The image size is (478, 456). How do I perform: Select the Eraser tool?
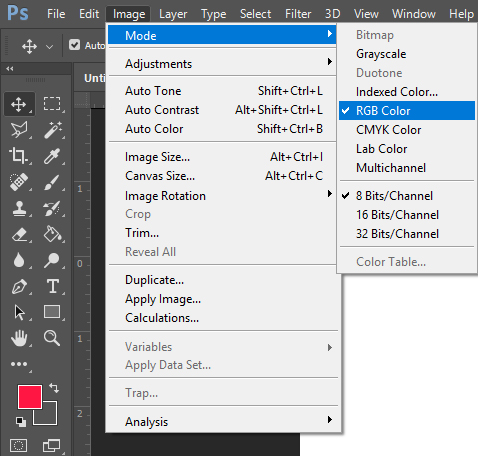tap(19, 235)
